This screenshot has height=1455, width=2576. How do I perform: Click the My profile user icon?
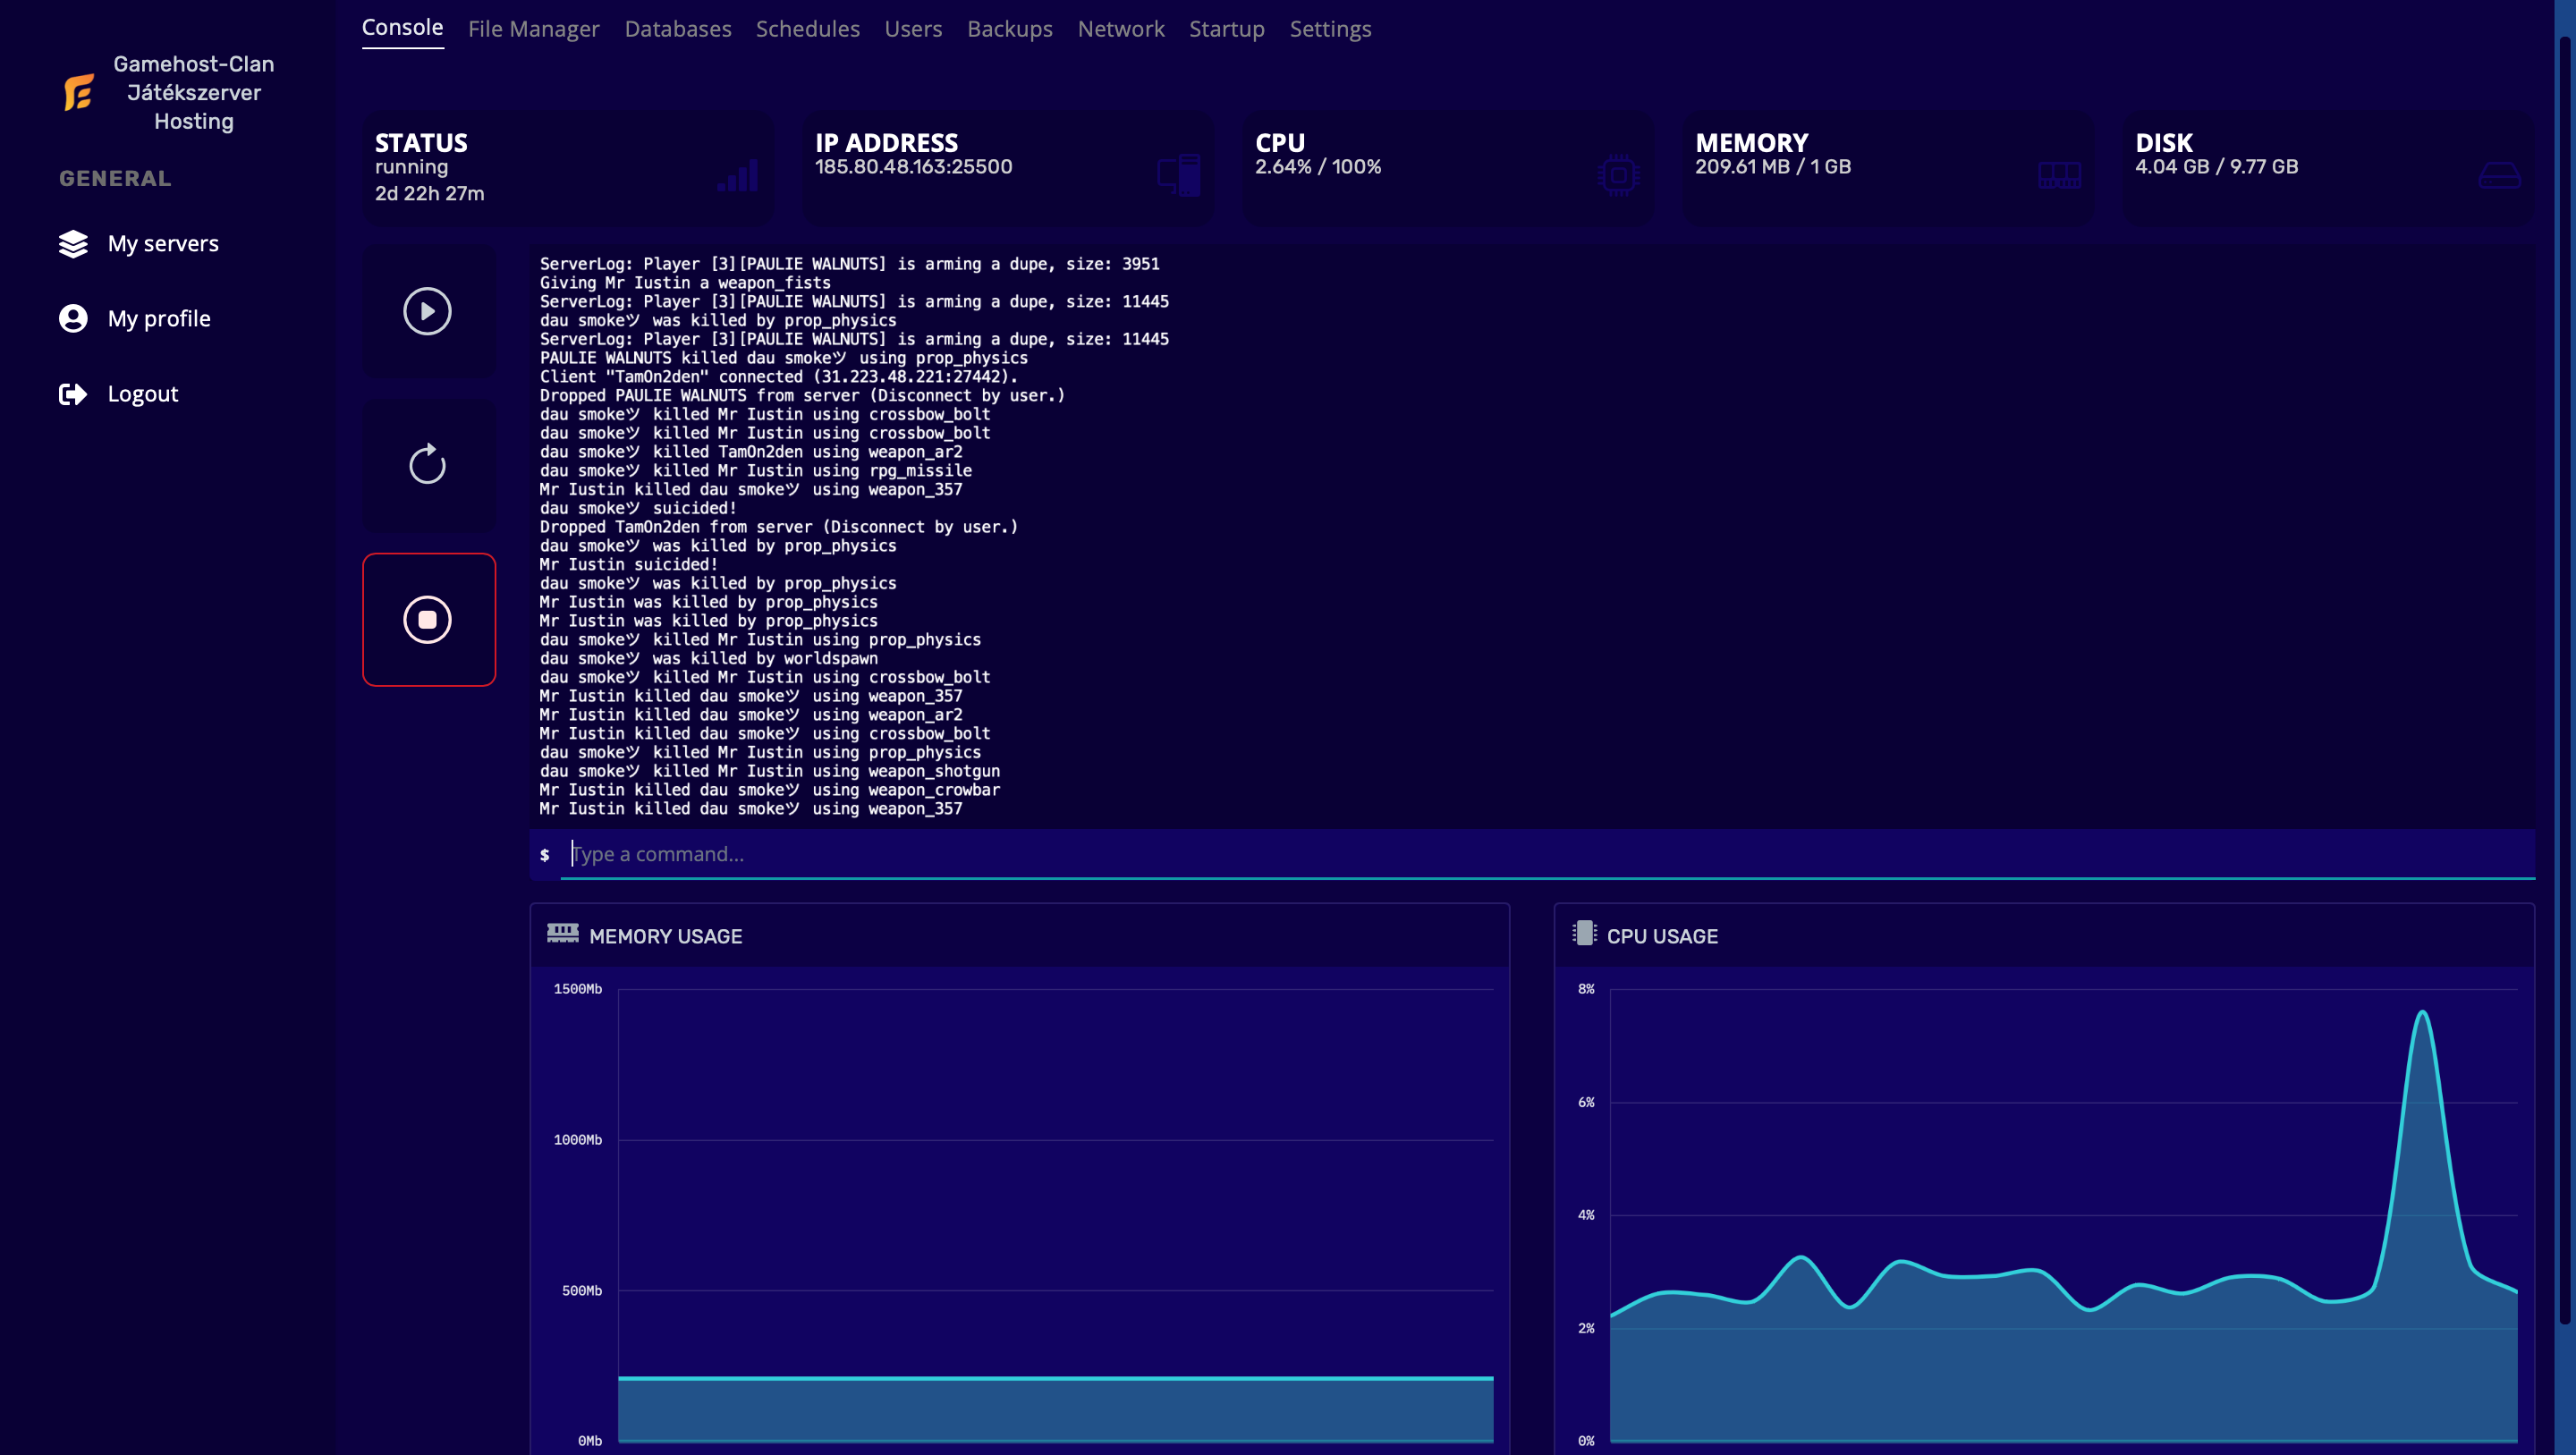(x=73, y=319)
